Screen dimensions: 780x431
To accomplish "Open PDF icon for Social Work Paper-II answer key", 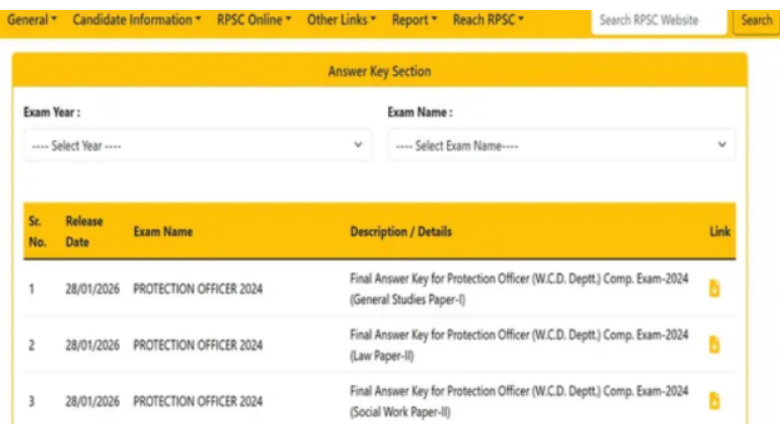I will (x=714, y=400).
